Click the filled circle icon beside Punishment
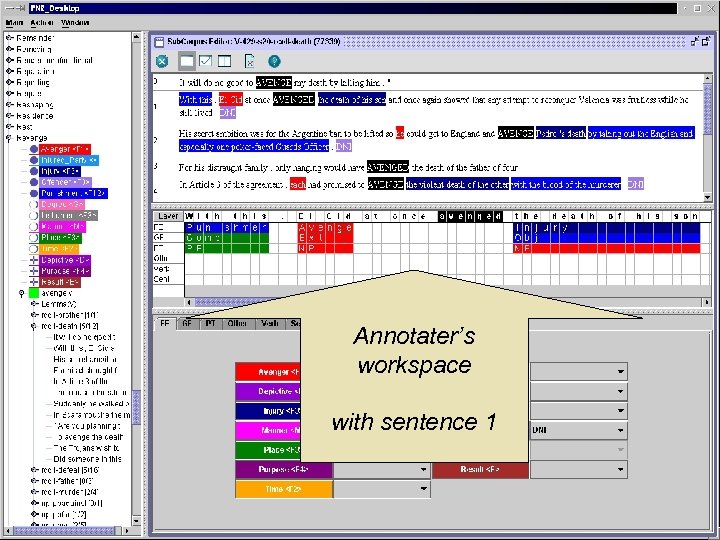 coord(34,193)
